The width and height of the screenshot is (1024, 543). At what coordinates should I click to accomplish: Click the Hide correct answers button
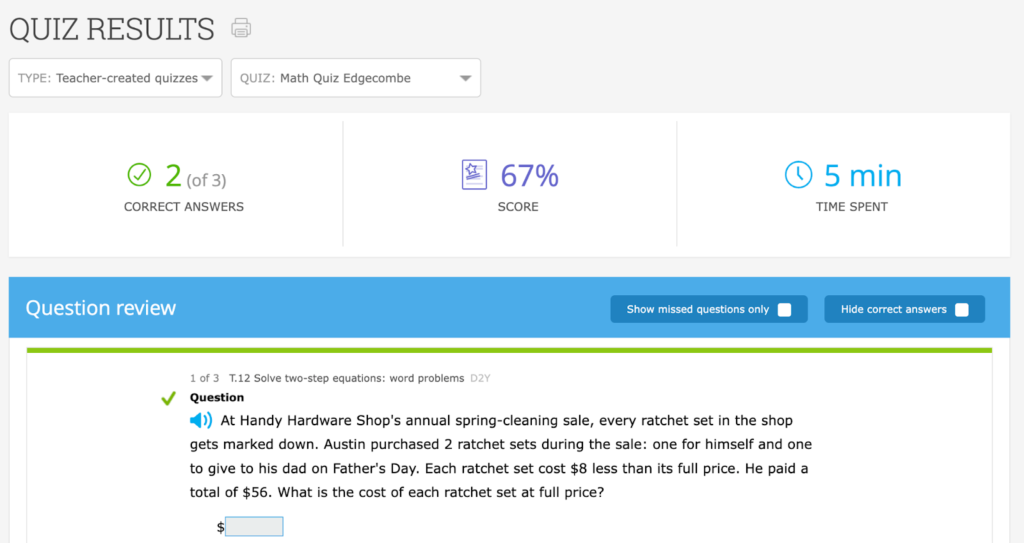tap(904, 309)
